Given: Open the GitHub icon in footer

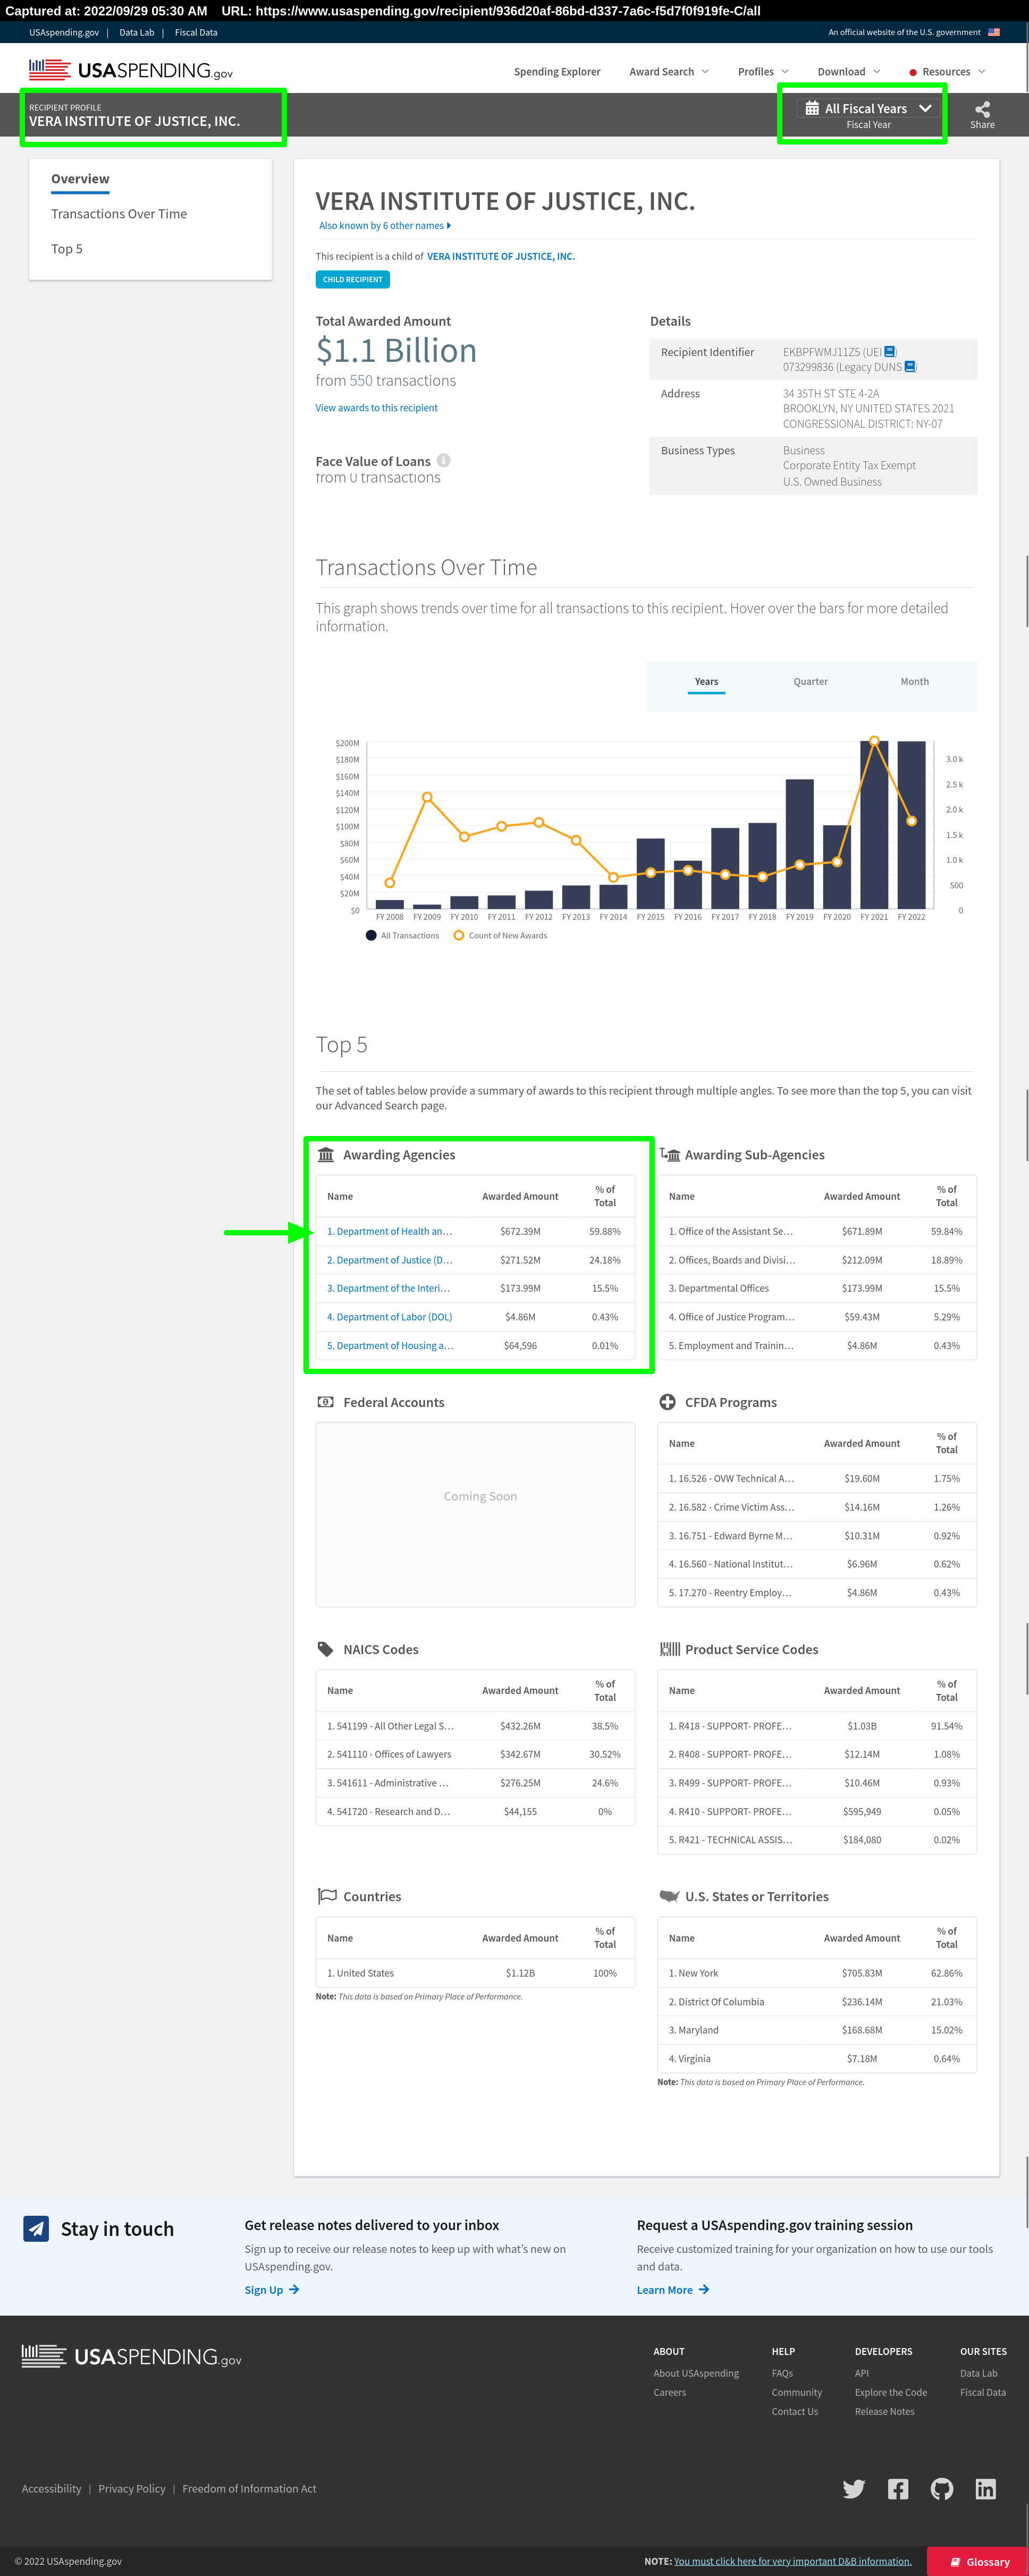Looking at the screenshot, I should (x=942, y=2489).
